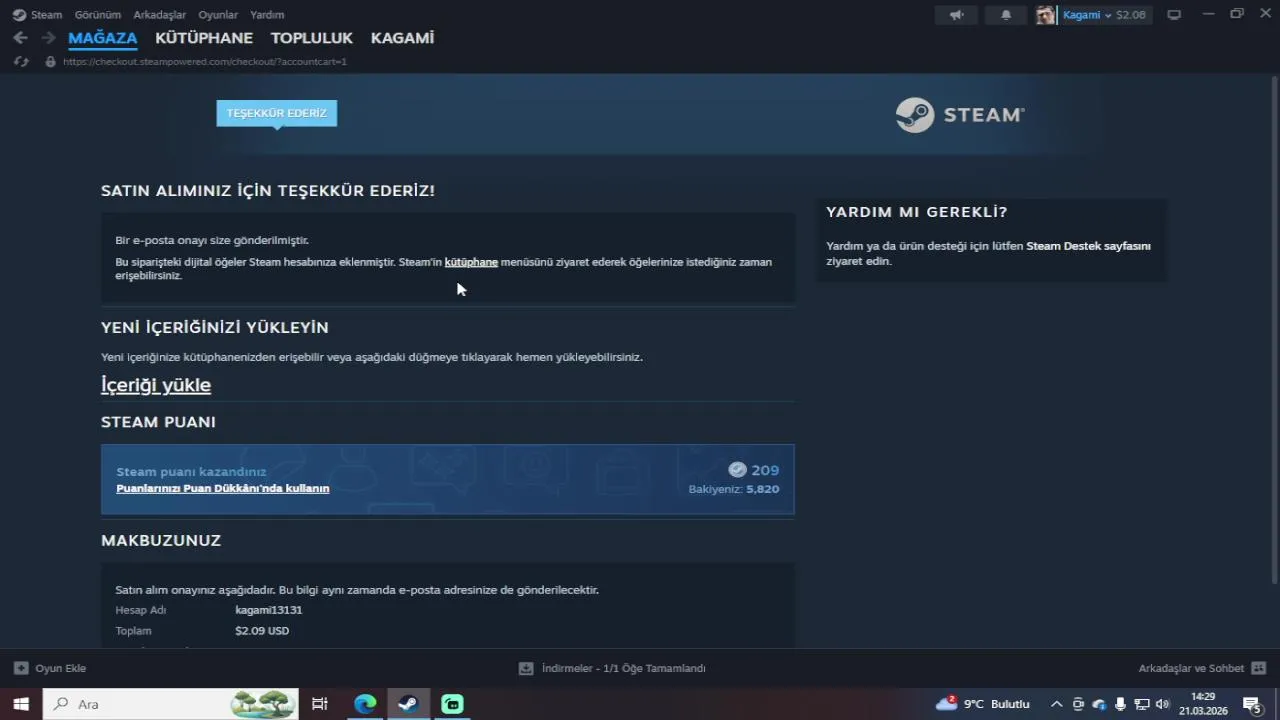This screenshot has height=720, width=1280.
Task: Click the İçeriği yükle link
Action: click(x=156, y=385)
